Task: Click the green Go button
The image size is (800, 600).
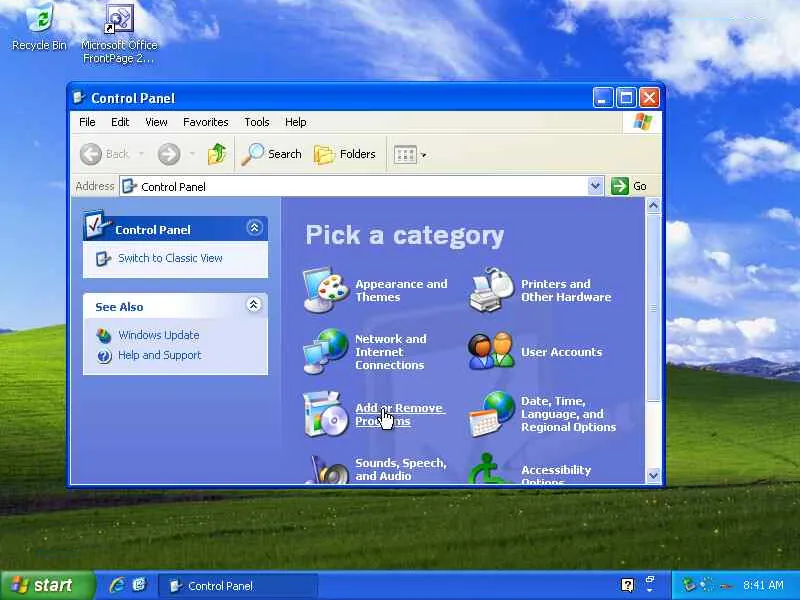Action: [x=629, y=186]
